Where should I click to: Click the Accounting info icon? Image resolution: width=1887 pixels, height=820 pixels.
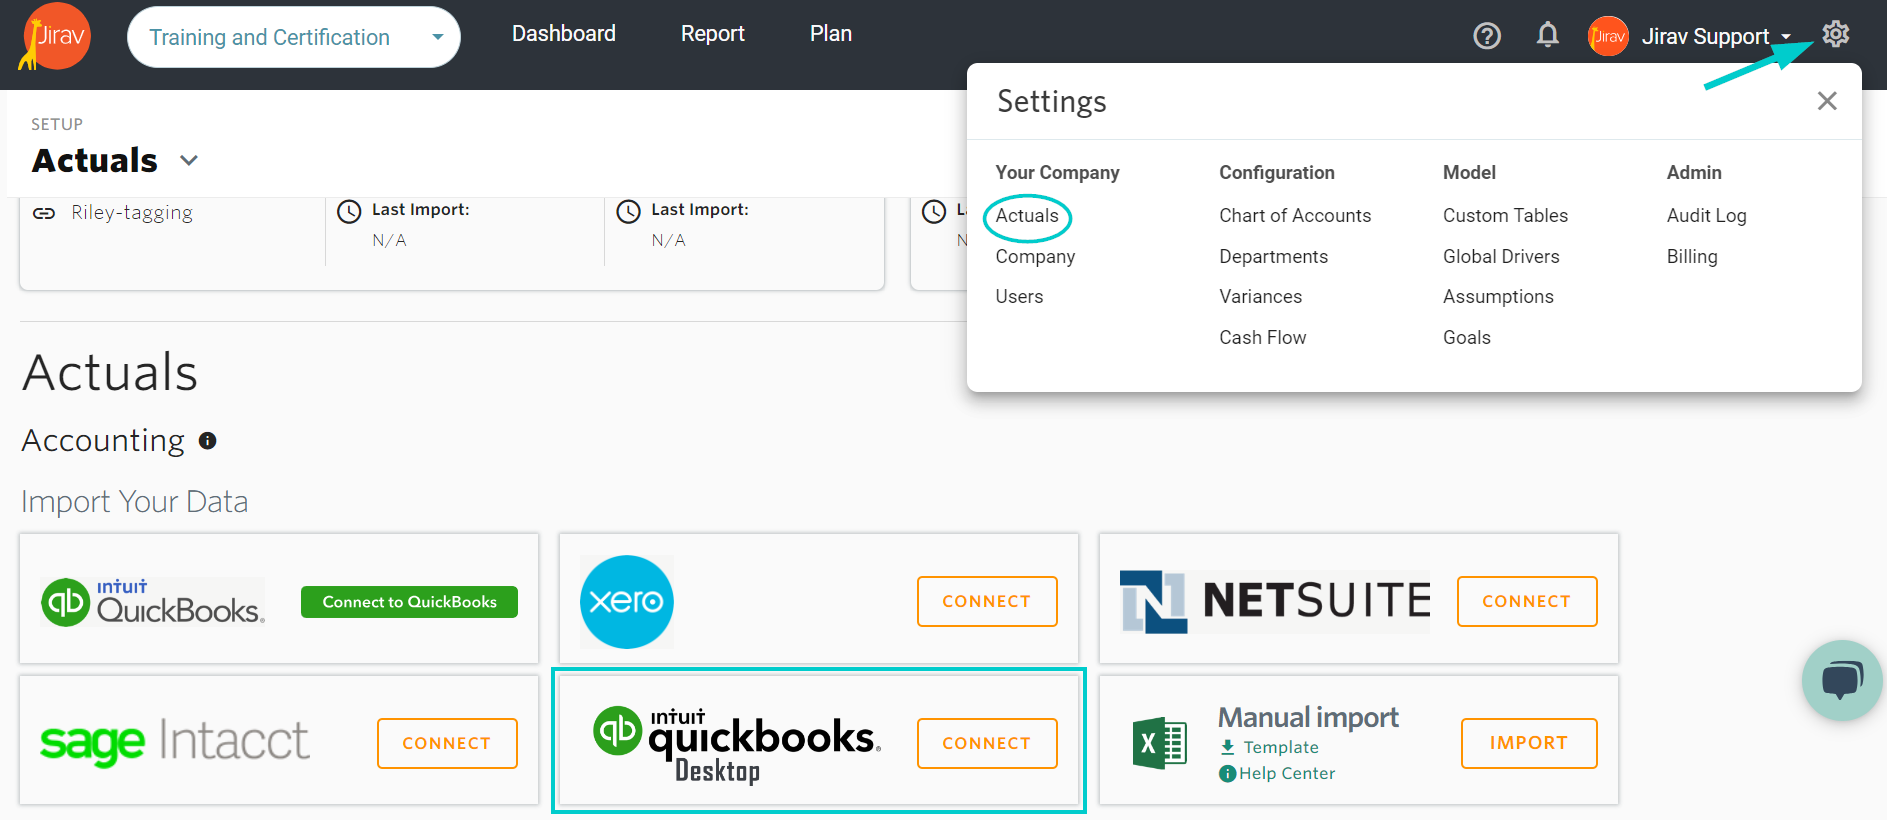[x=208, y=440]
